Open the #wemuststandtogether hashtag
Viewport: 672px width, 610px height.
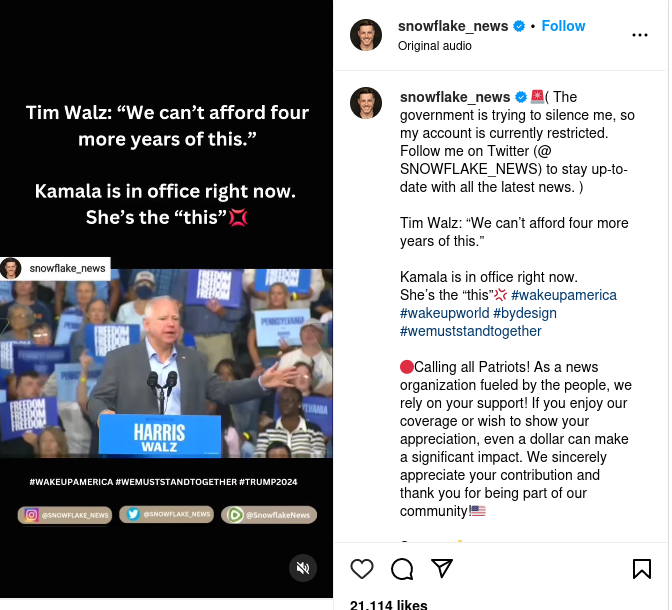point(471,331)
